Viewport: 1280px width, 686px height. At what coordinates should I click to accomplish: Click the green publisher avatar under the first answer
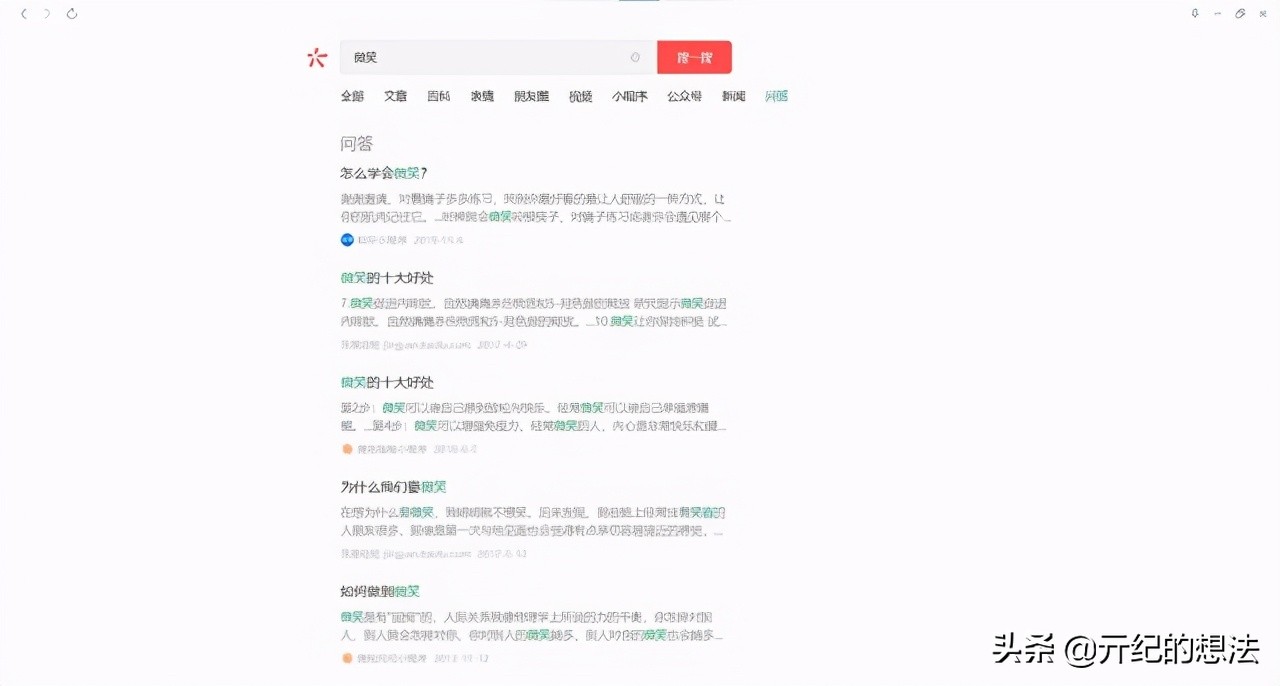point(345,240)
